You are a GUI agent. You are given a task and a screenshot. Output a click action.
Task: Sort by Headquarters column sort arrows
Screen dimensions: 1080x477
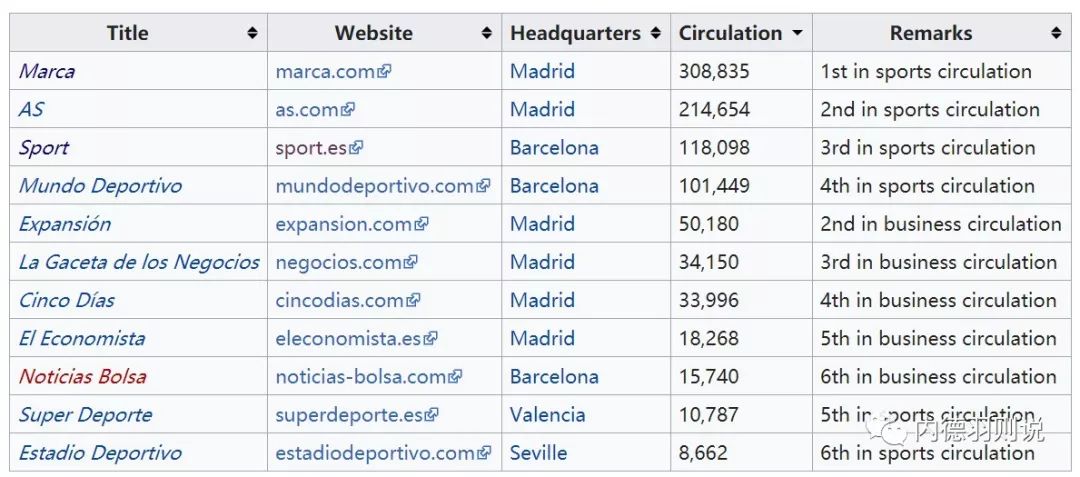pyautogui.click(x=656, y=33)
